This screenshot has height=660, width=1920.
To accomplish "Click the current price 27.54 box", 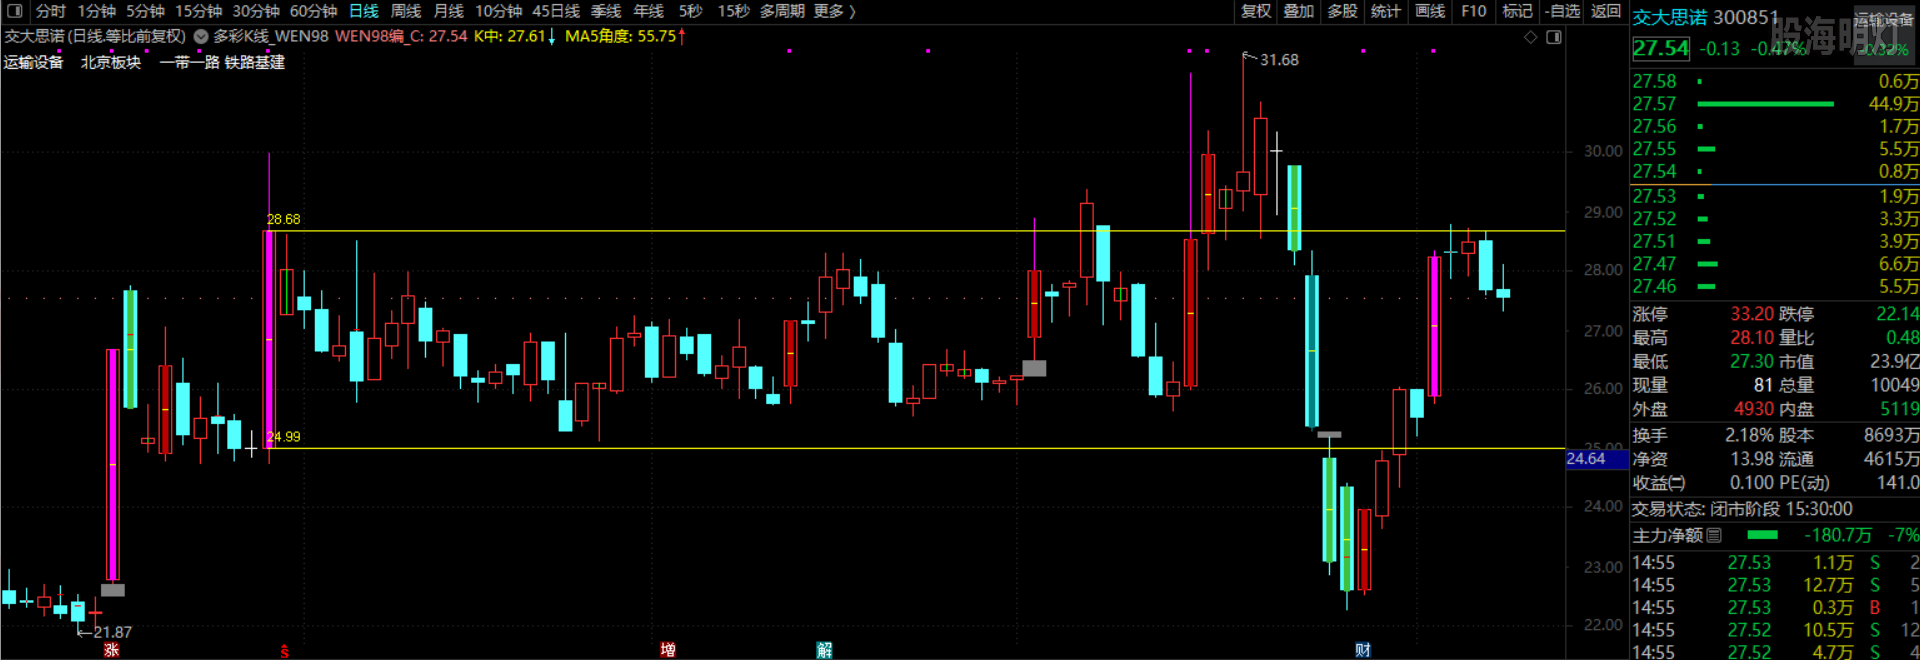I will 1661,48.
